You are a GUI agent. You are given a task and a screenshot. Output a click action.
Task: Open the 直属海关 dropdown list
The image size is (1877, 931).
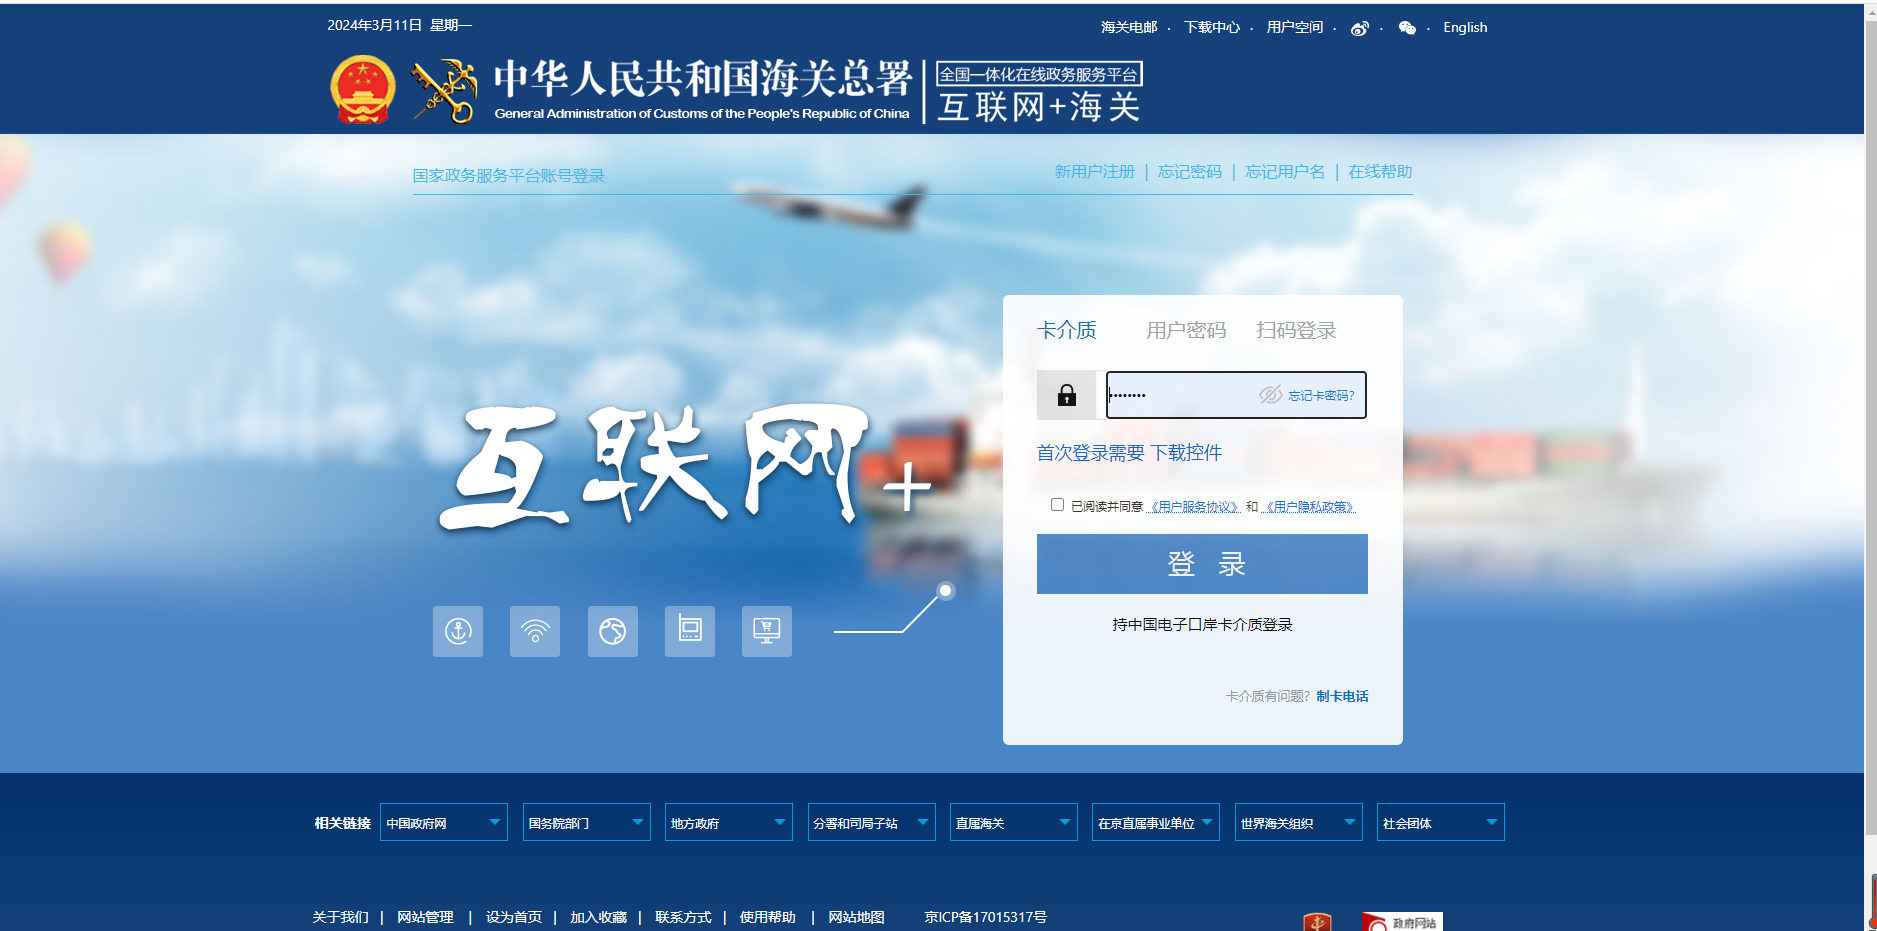click(x=1013, y=822)
